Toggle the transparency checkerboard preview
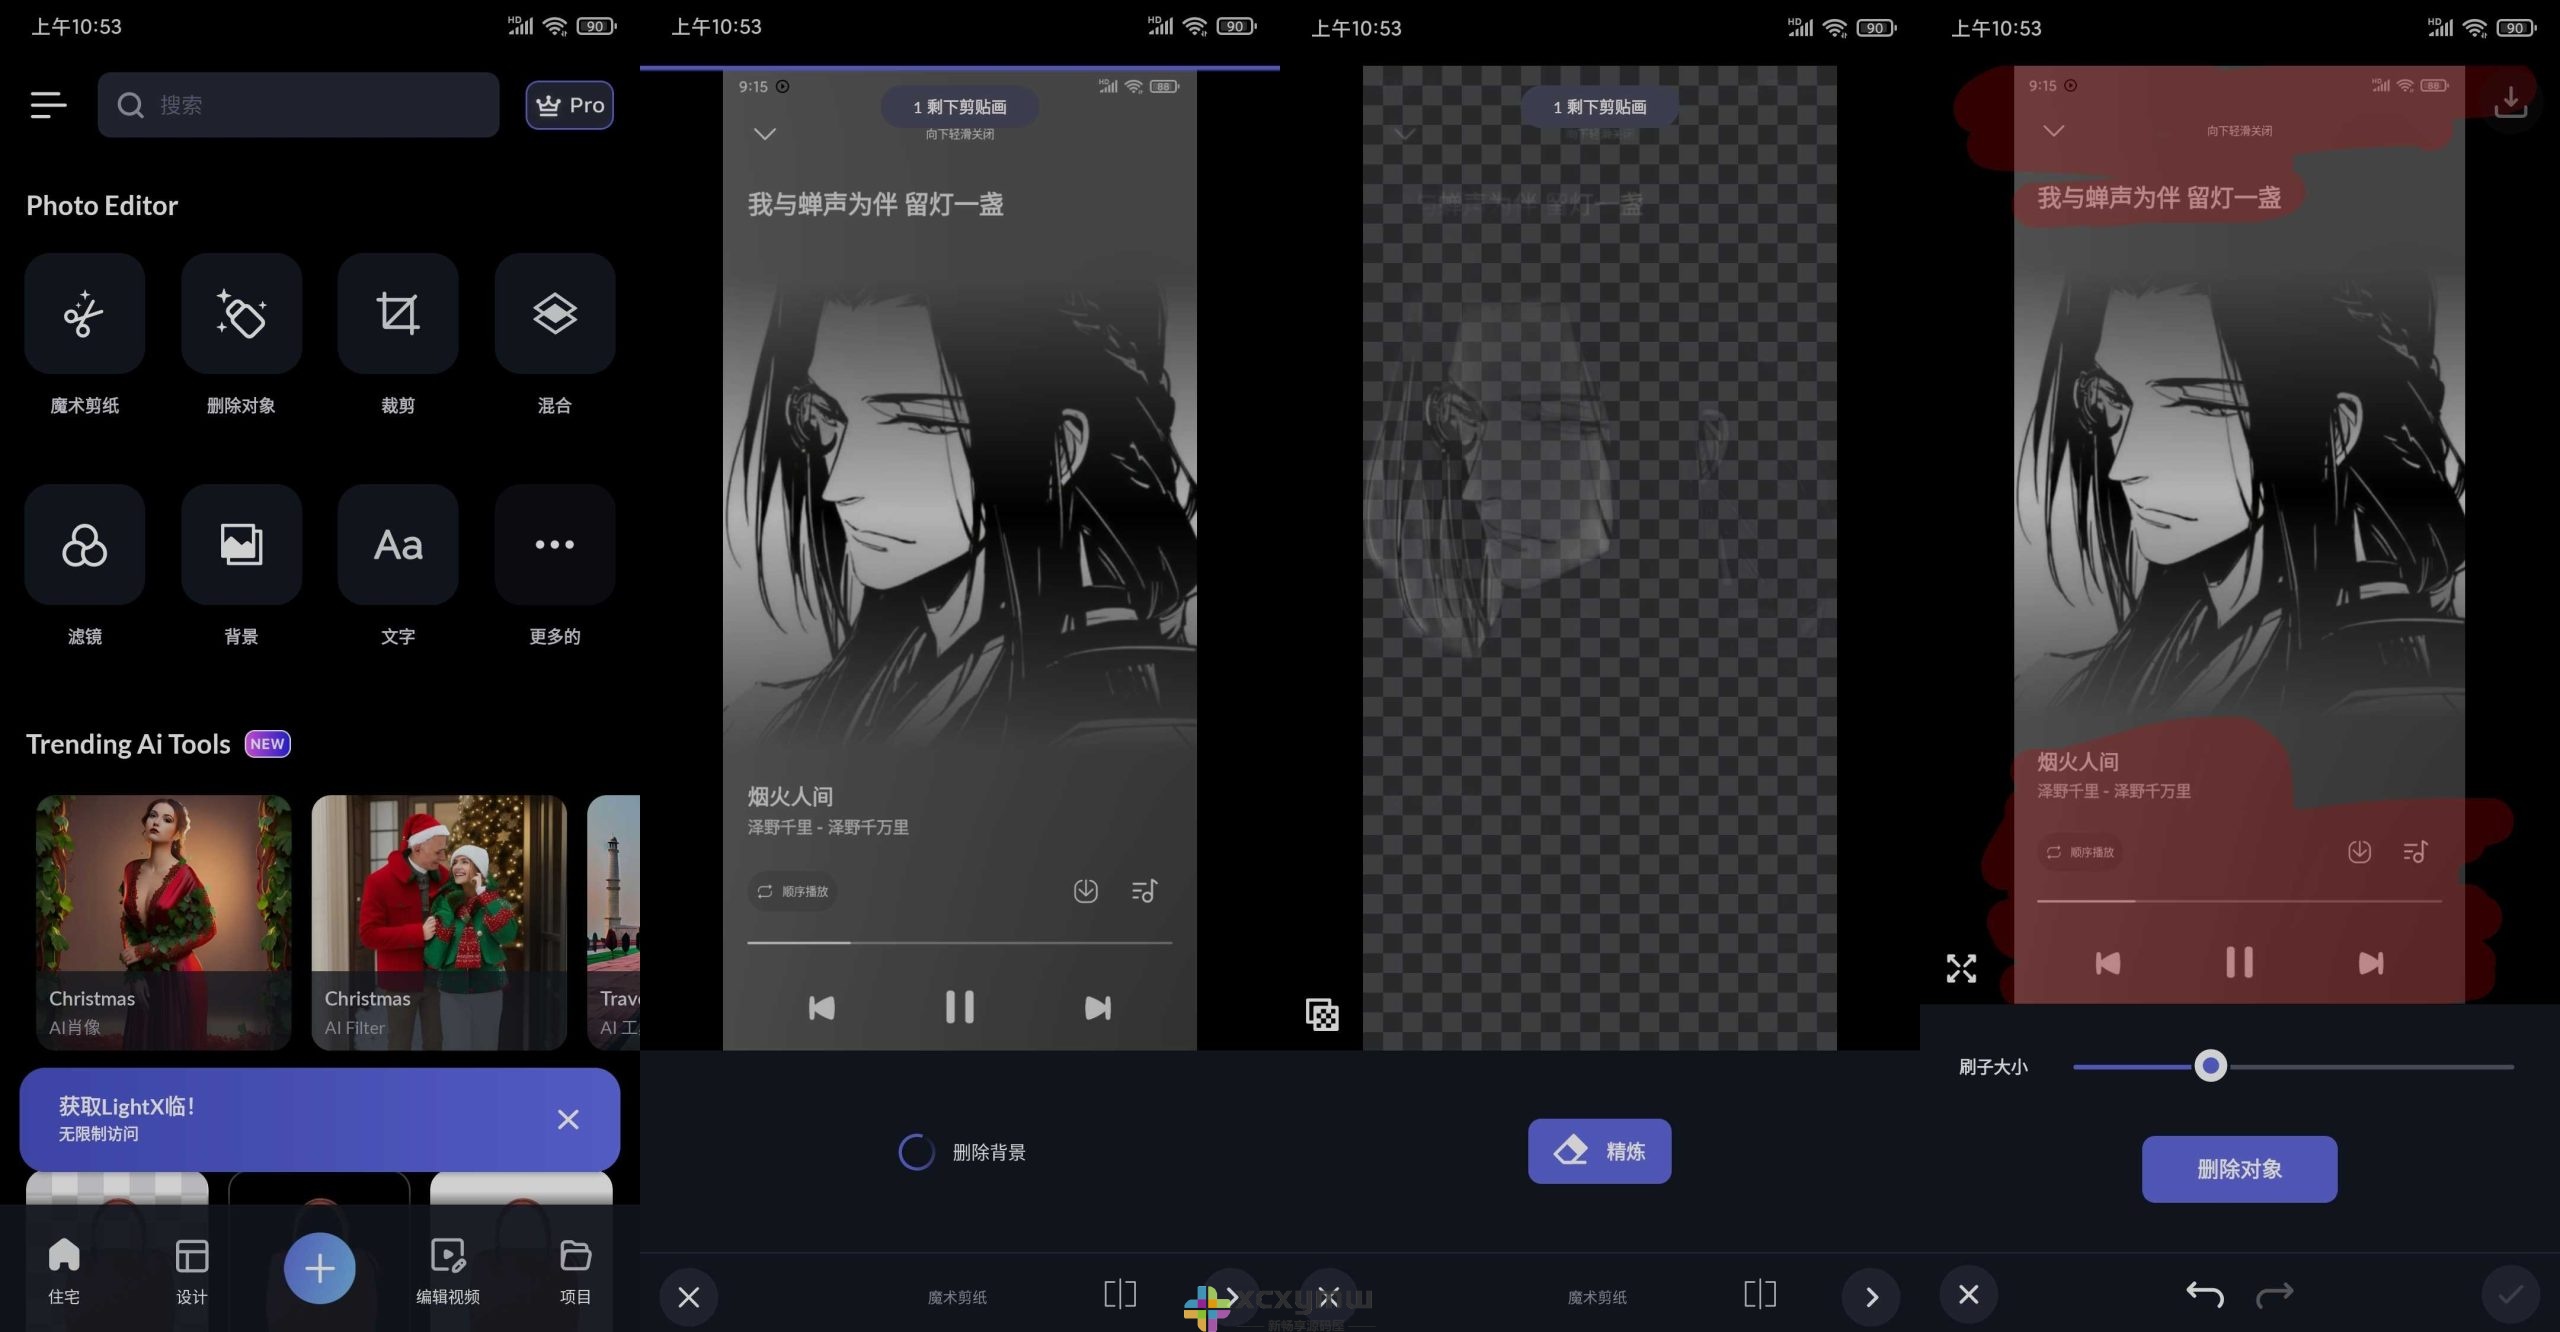2560x1332 pixels. click(1320, 1015)
